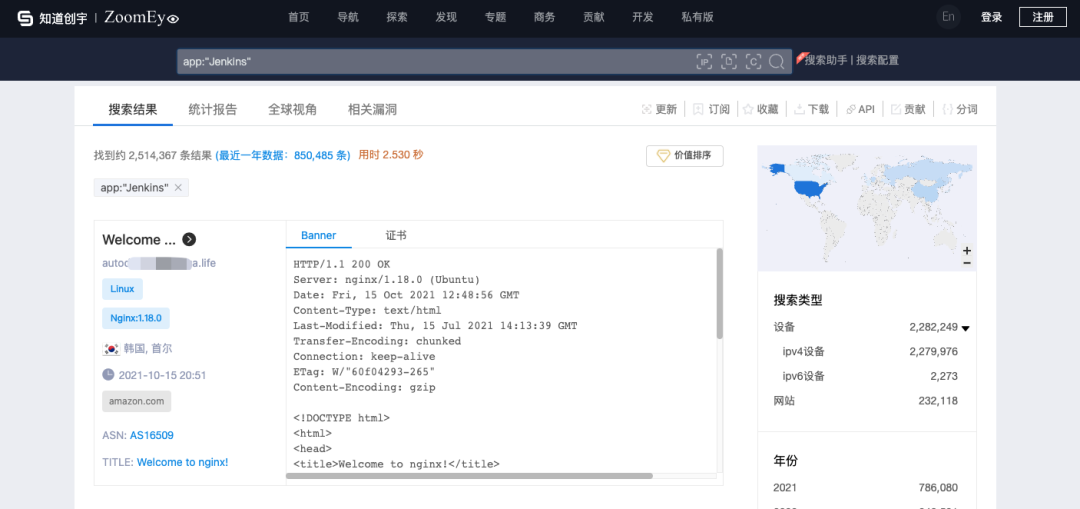Screen dimensions: 1080x509
Task: Click the 下载 download action
Action: point(811,109)
